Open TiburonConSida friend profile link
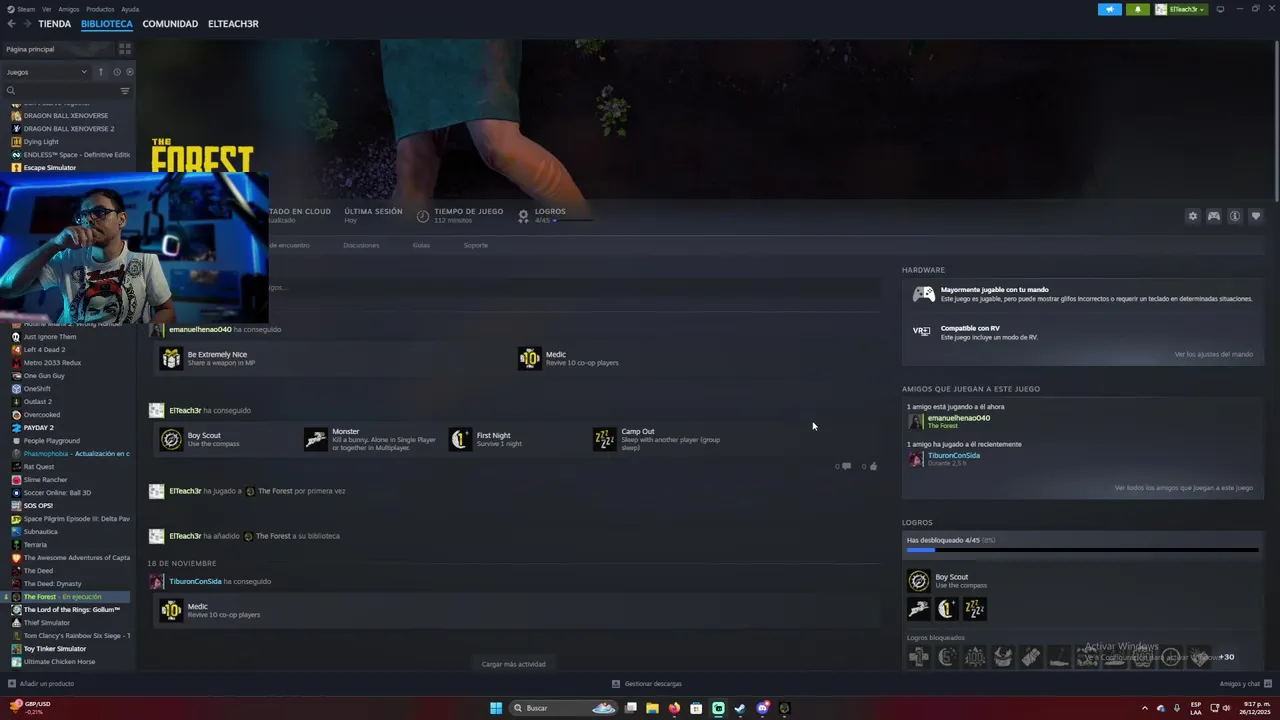Screen dimensions: 1280x720 pos(953,455)
